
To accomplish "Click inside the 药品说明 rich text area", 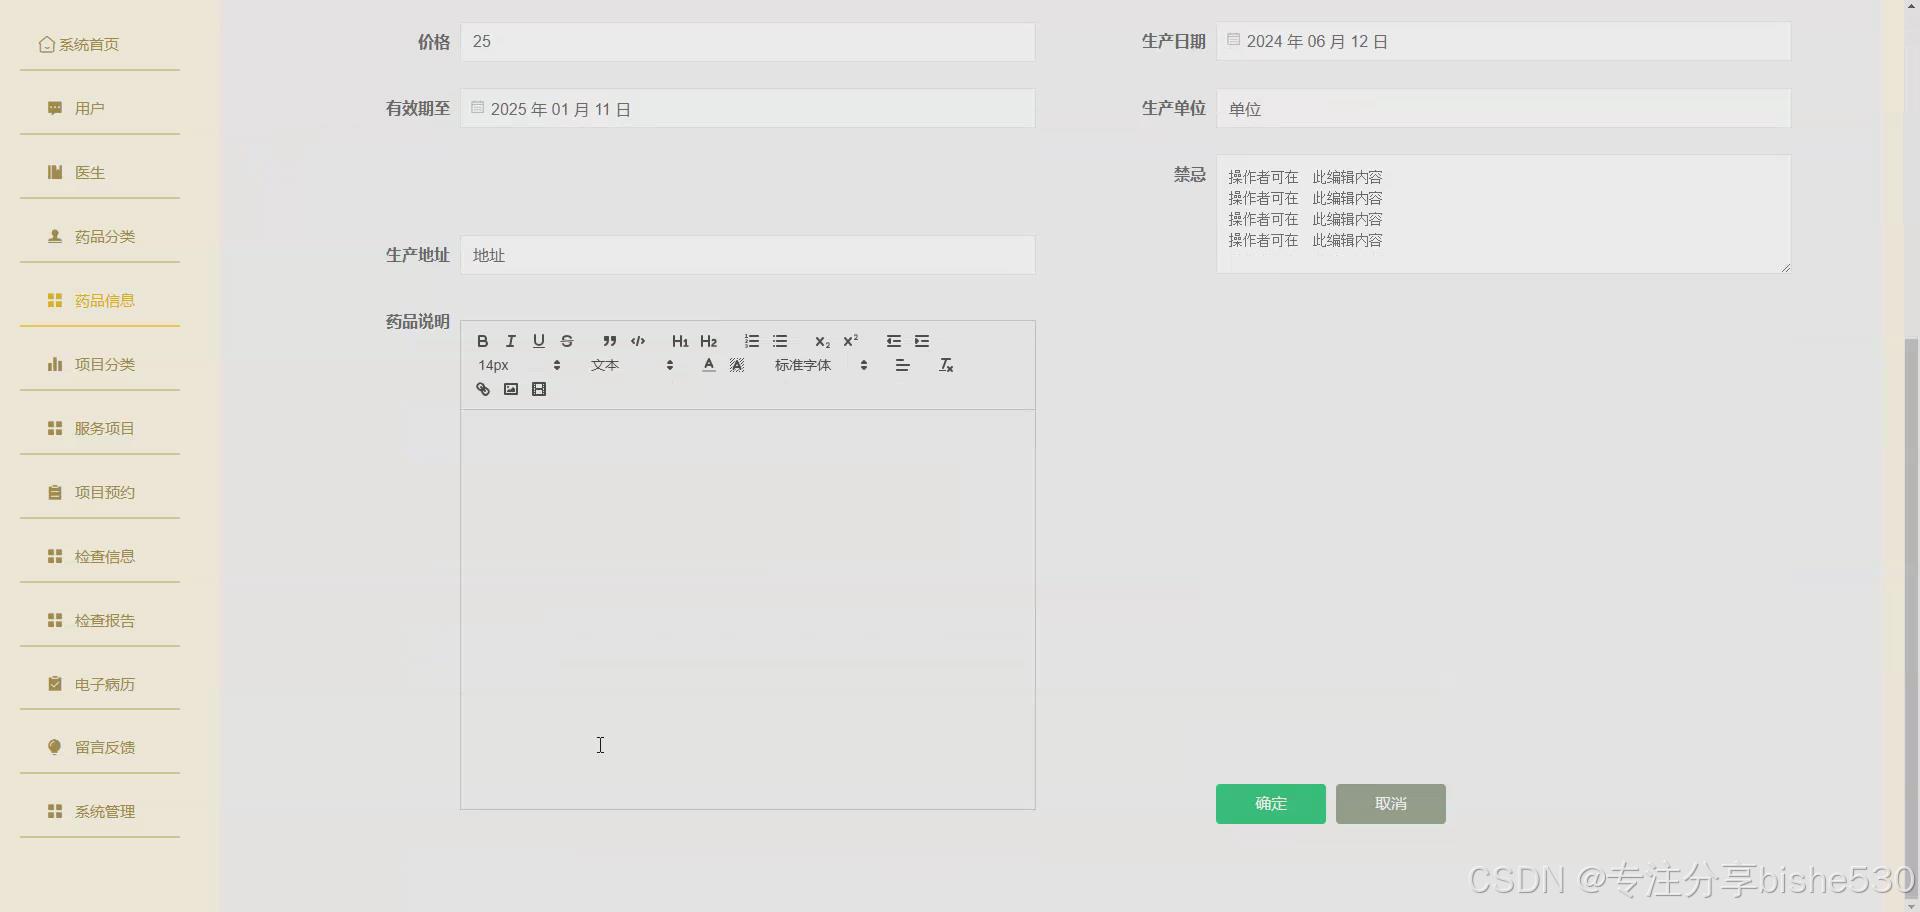I will (x=748, y=609).
